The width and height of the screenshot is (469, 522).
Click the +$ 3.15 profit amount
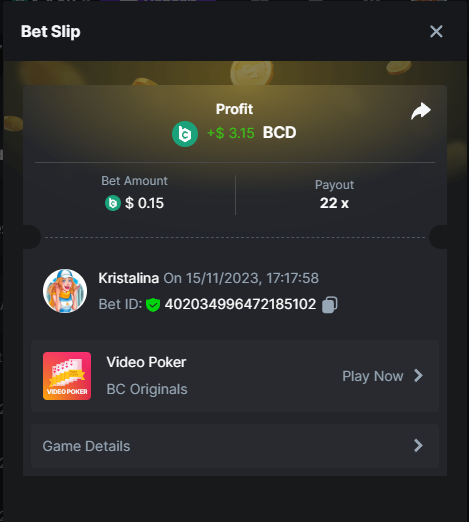[231, 133]
